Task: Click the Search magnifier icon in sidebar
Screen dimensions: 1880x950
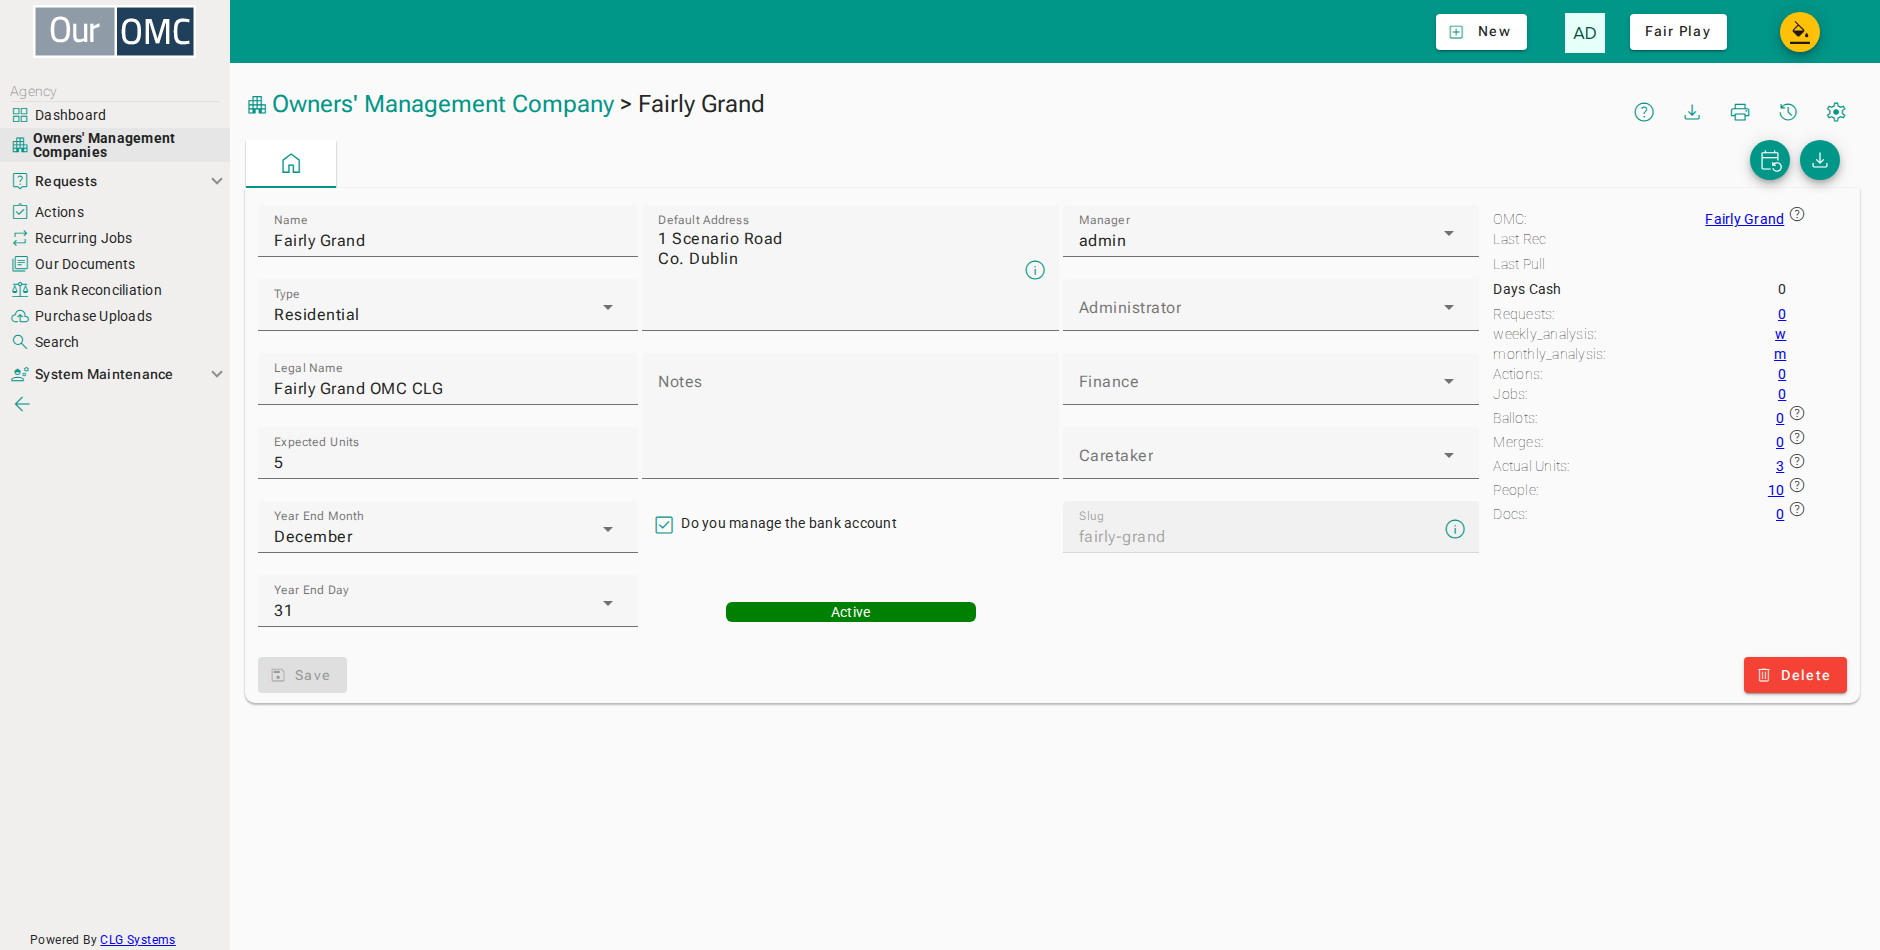Action: pos(20,342)
